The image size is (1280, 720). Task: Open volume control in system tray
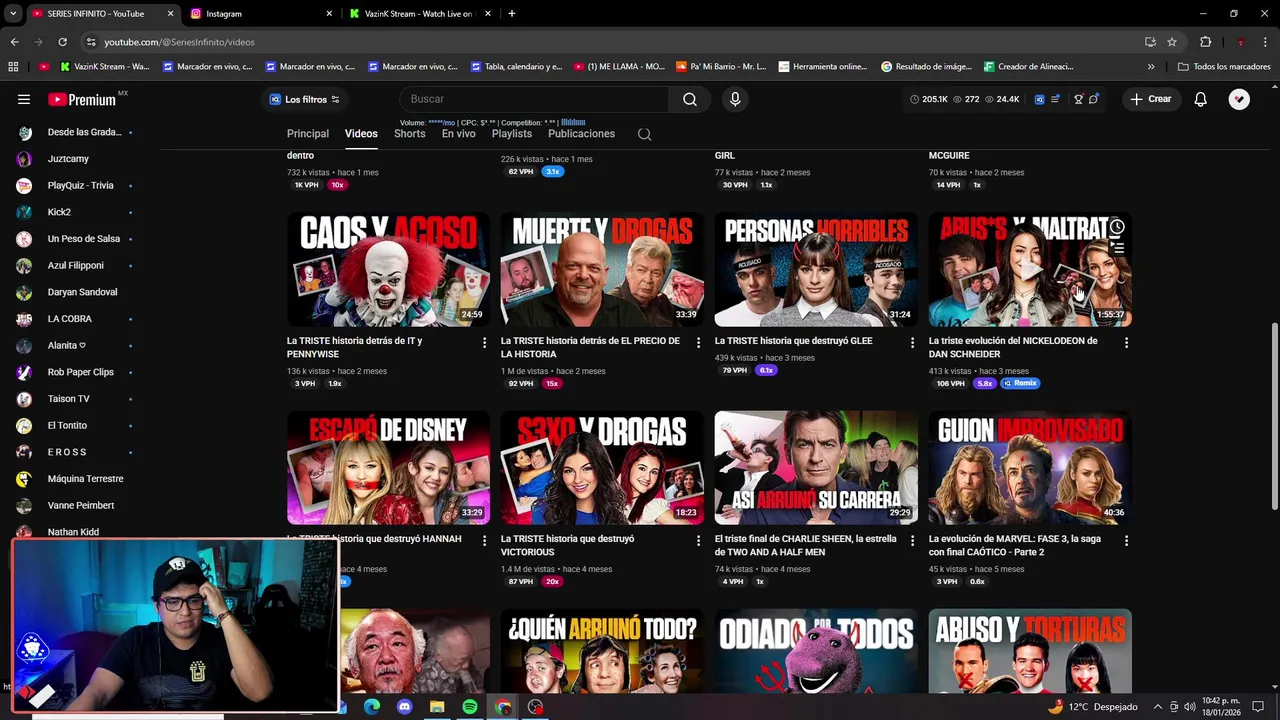click(1190, 707)
